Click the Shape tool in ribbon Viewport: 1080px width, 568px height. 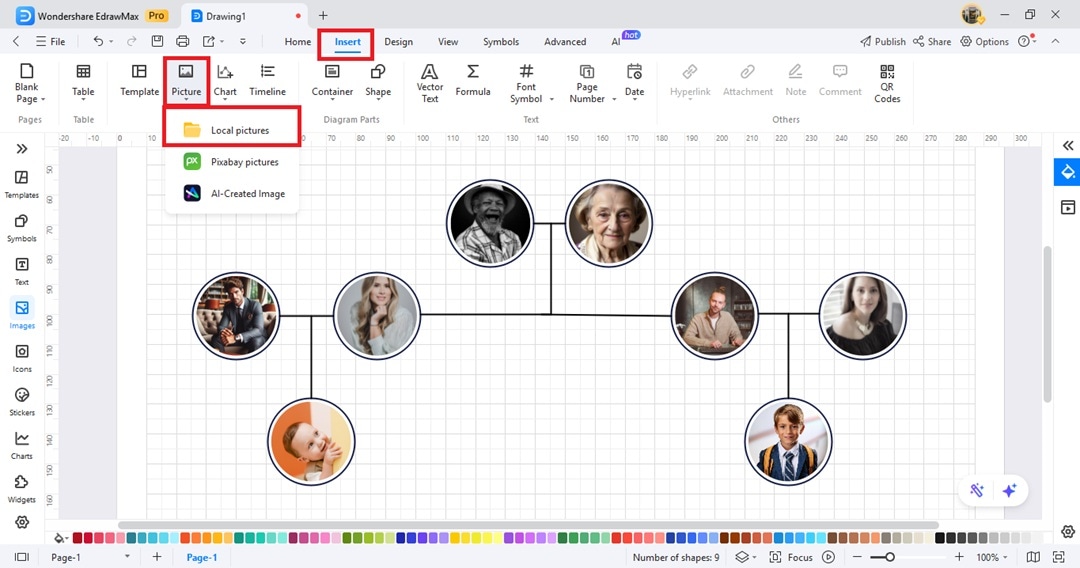click(377, 81)
